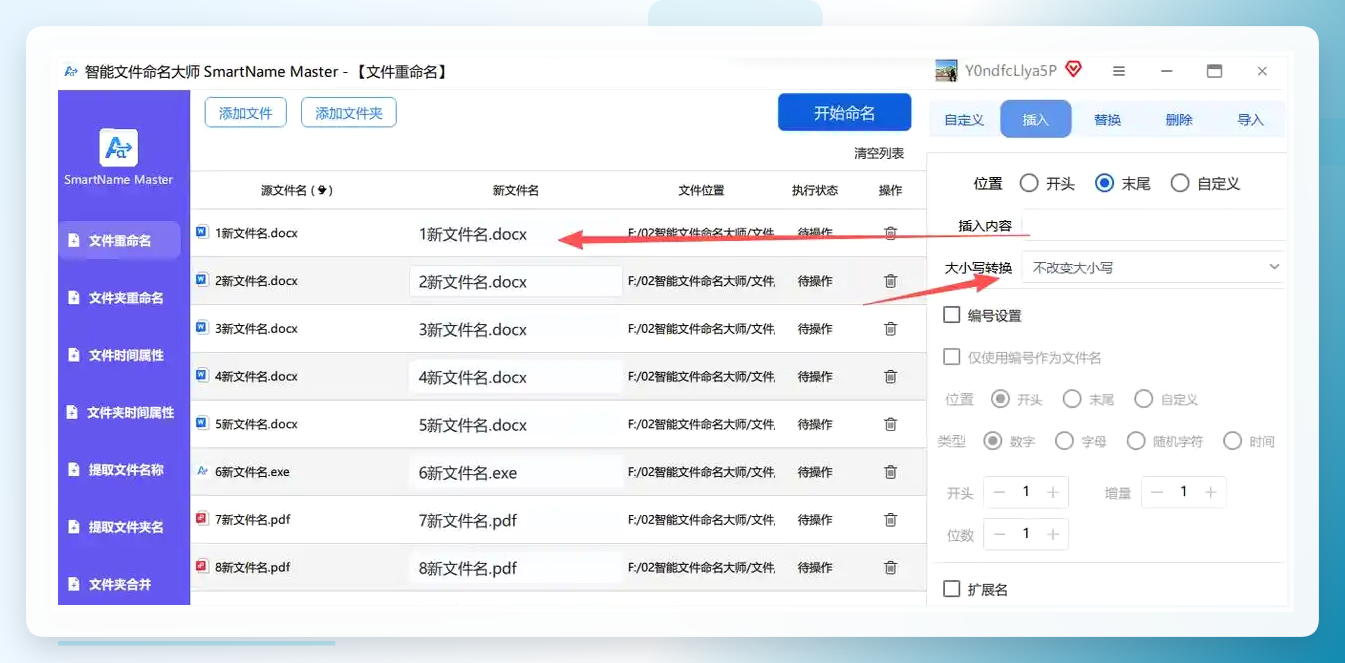The image size is (1345, 663).
Task: Open 文件时间属性 in the sidebar
Action: pyautogui.click(x=119, y=355)
